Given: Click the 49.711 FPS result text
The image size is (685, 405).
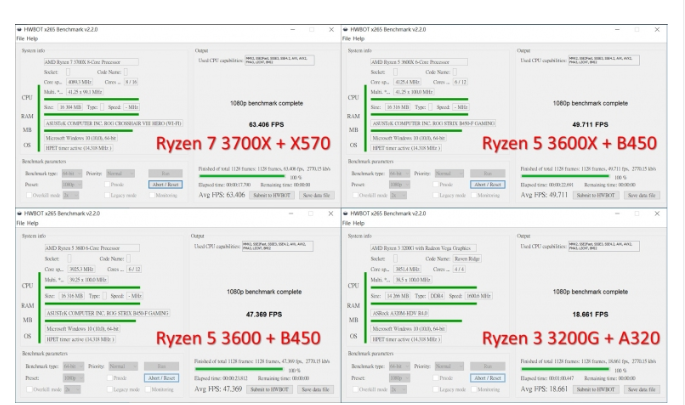Looking at the screenshot, I should (x=590, y=125).
